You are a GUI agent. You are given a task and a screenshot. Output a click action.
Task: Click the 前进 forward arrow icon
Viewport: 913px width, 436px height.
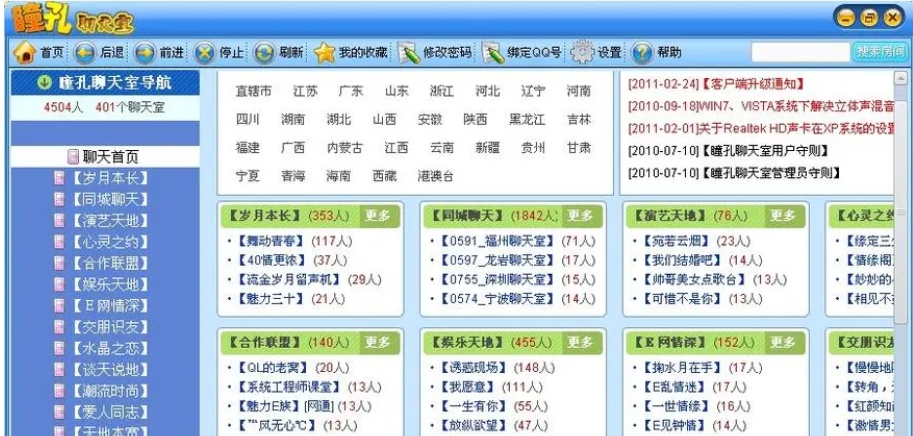(145, 53)
